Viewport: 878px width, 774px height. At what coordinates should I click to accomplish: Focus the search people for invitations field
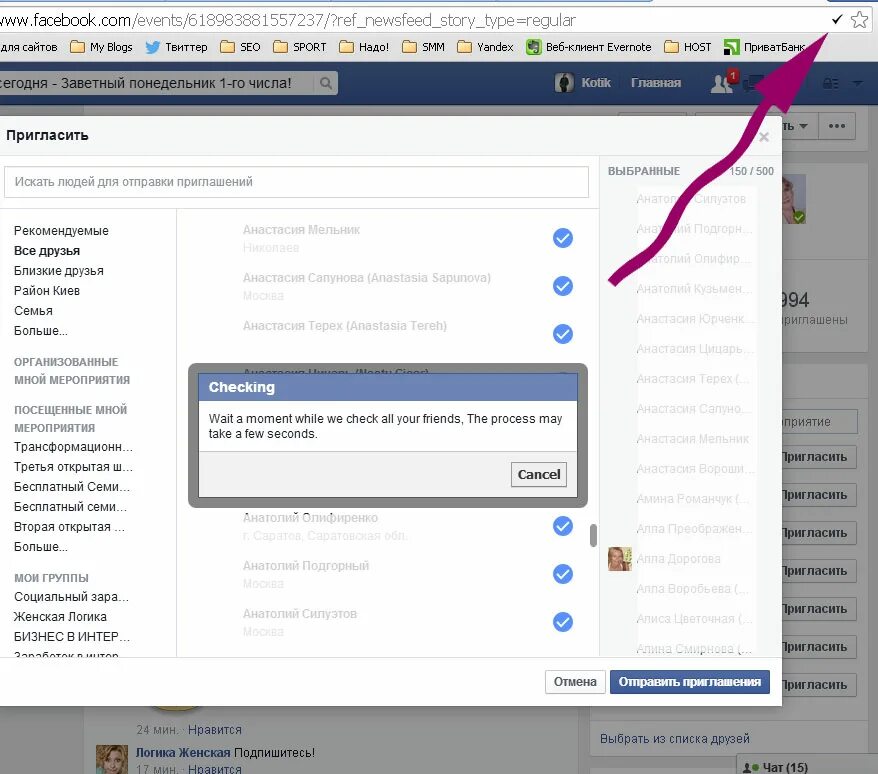(296, 182)
